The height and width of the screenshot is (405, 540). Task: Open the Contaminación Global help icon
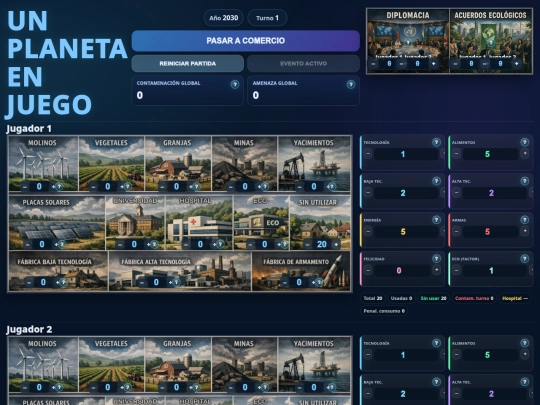pyautogui.click(x=235, y=84)
